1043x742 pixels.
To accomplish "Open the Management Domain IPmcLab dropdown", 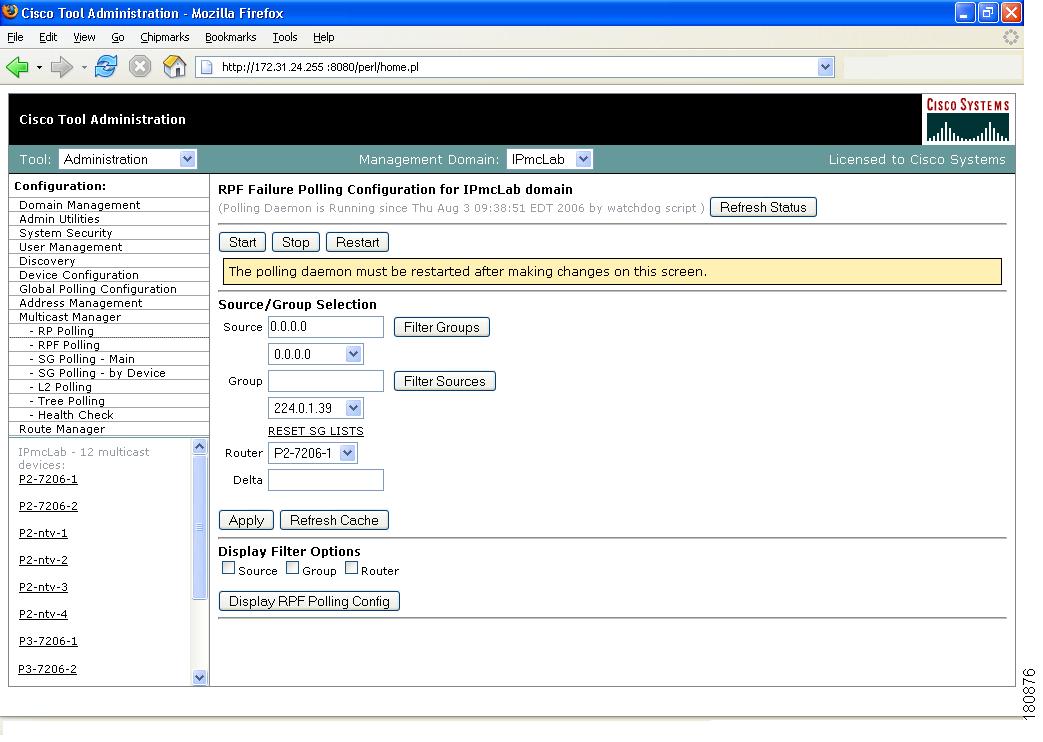I will [549, 160].
